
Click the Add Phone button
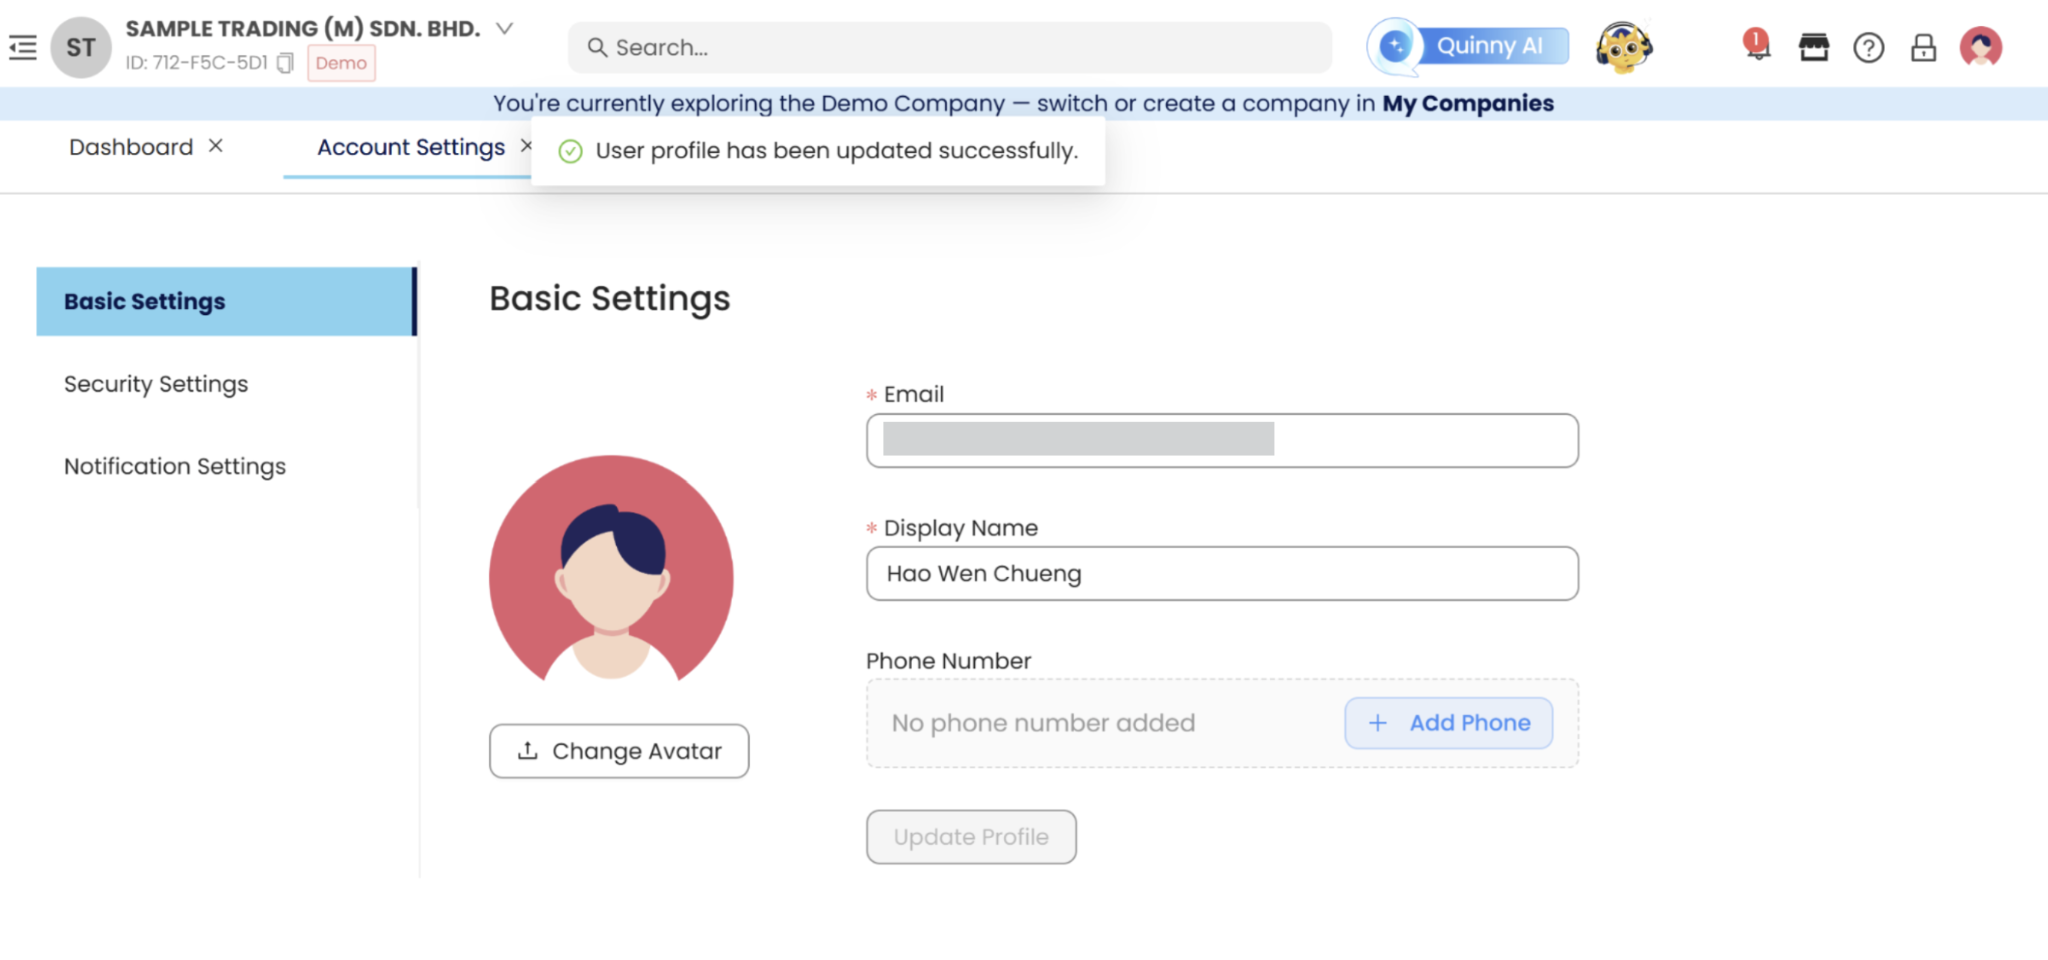pos(1448,723)
